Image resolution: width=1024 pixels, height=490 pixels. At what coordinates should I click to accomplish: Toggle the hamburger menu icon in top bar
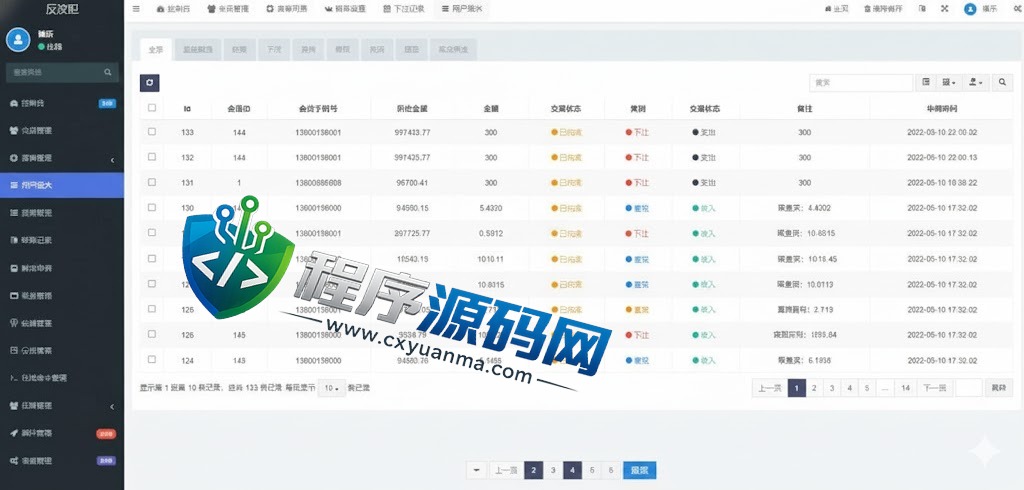click(136, 9)
